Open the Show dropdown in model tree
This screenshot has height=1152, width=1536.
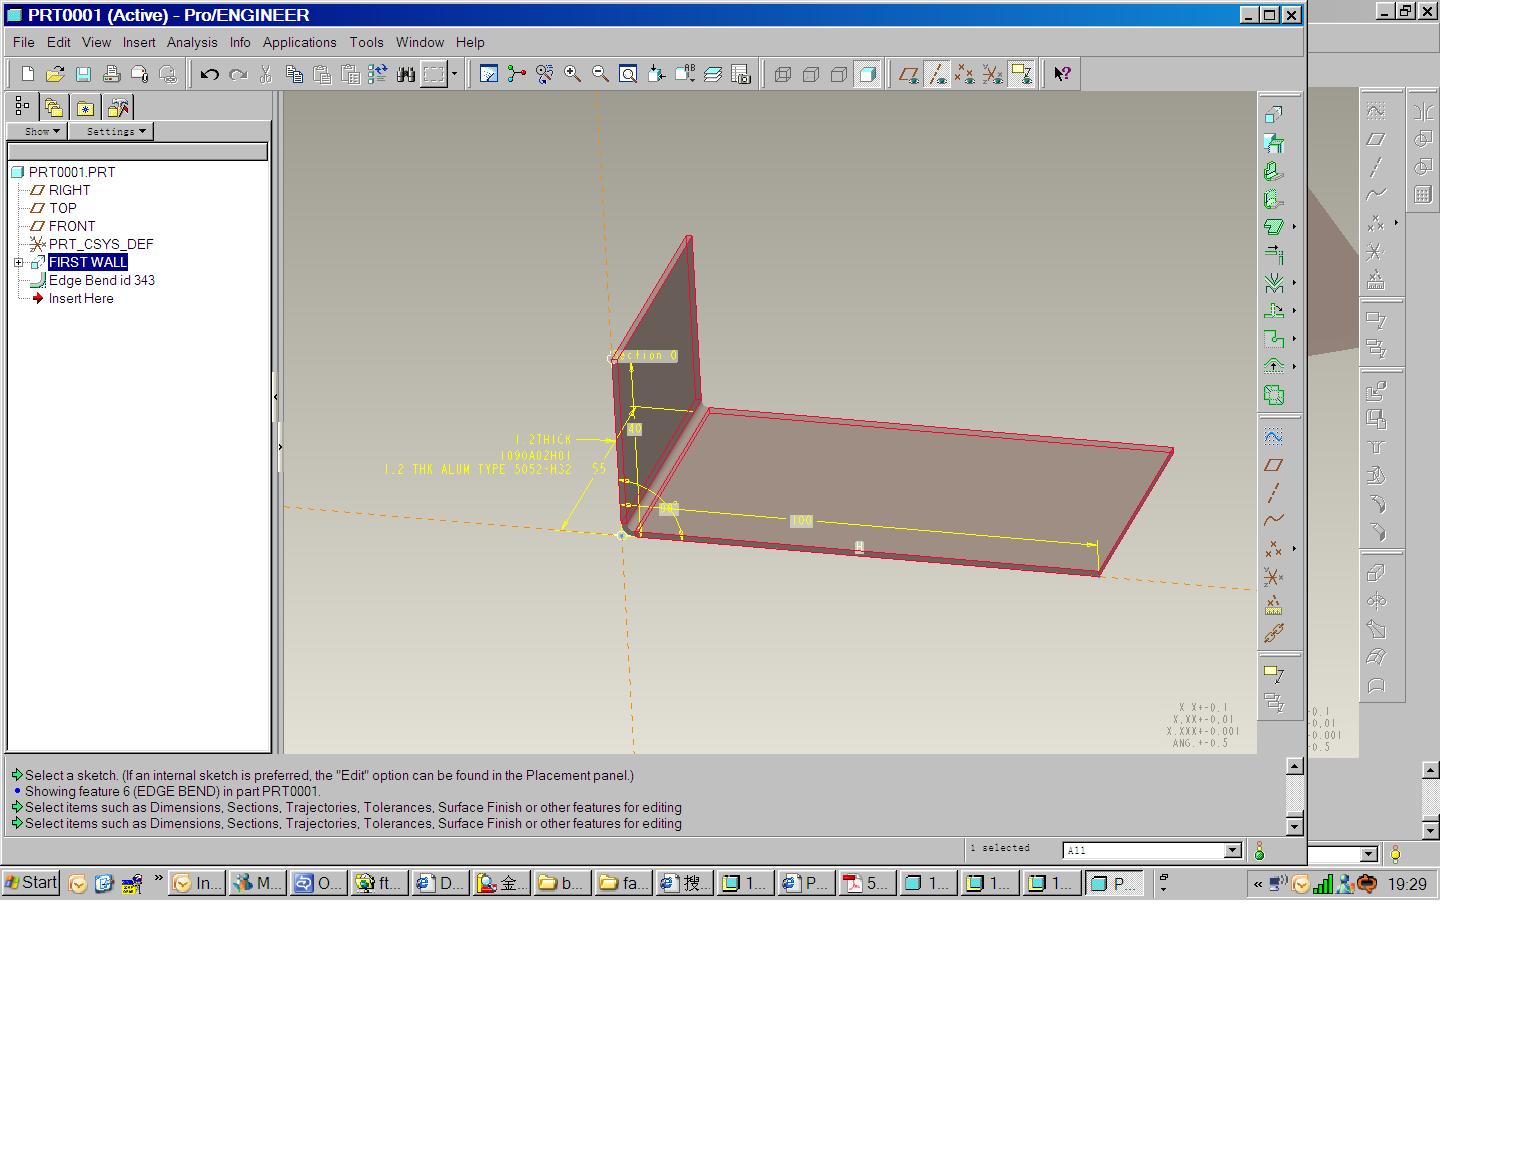(x=37, y=131)
